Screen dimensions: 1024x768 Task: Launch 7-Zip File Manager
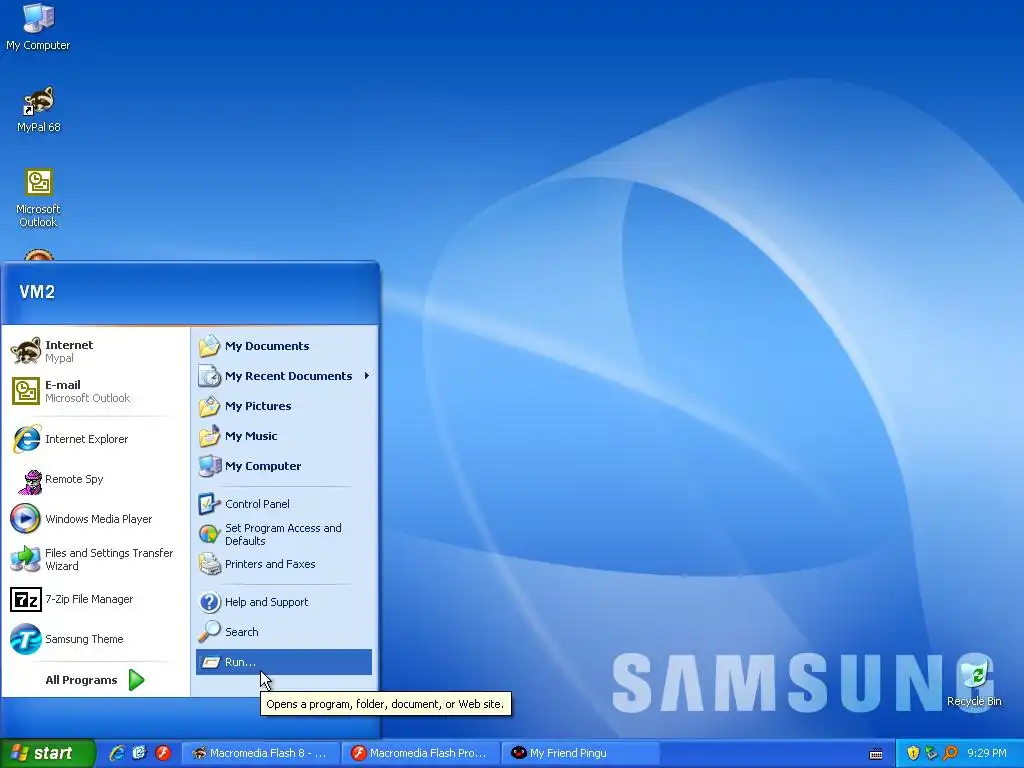pyautogui.click(x=95, y=599)
